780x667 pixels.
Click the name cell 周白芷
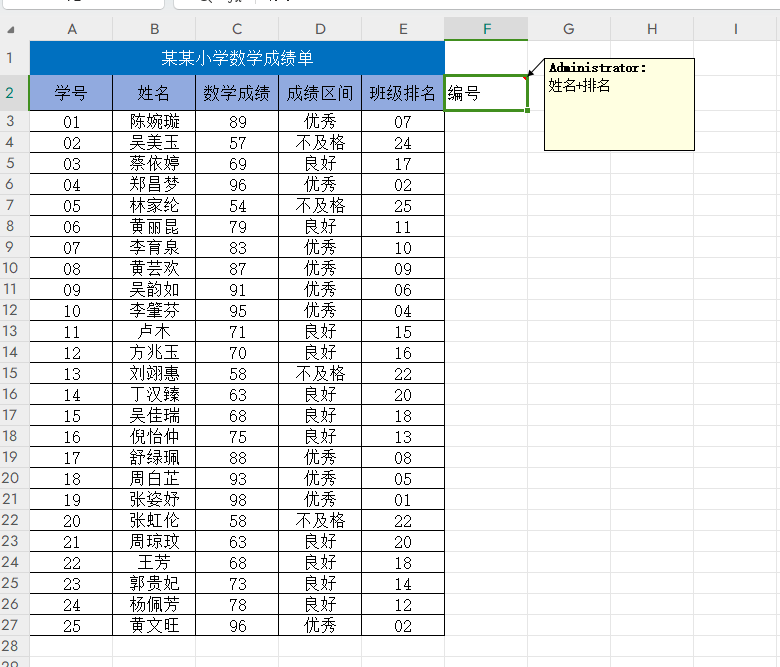pyautogui.click(x=154, y=478)
